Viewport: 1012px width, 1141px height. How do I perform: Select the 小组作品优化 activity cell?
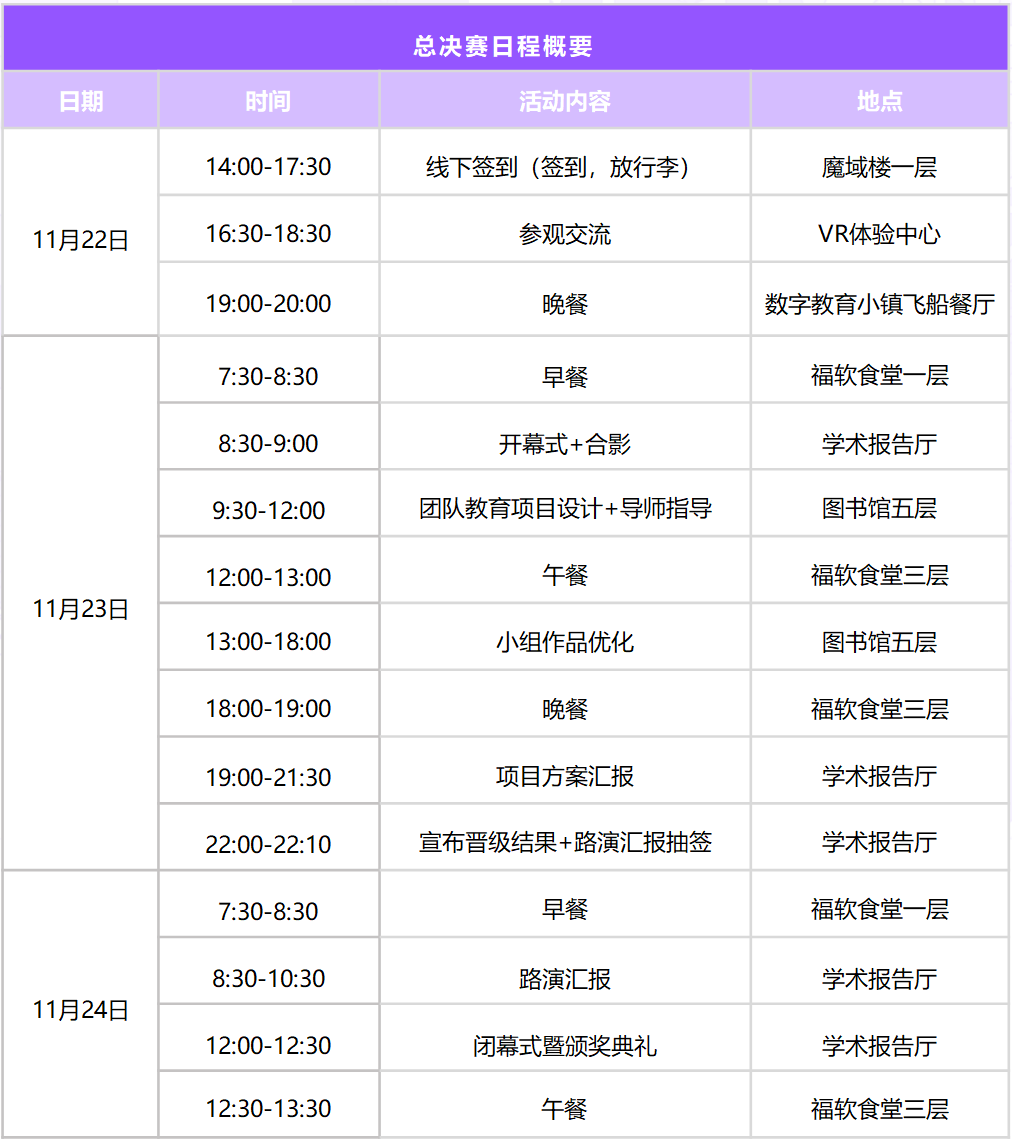[x=565, y=642]
